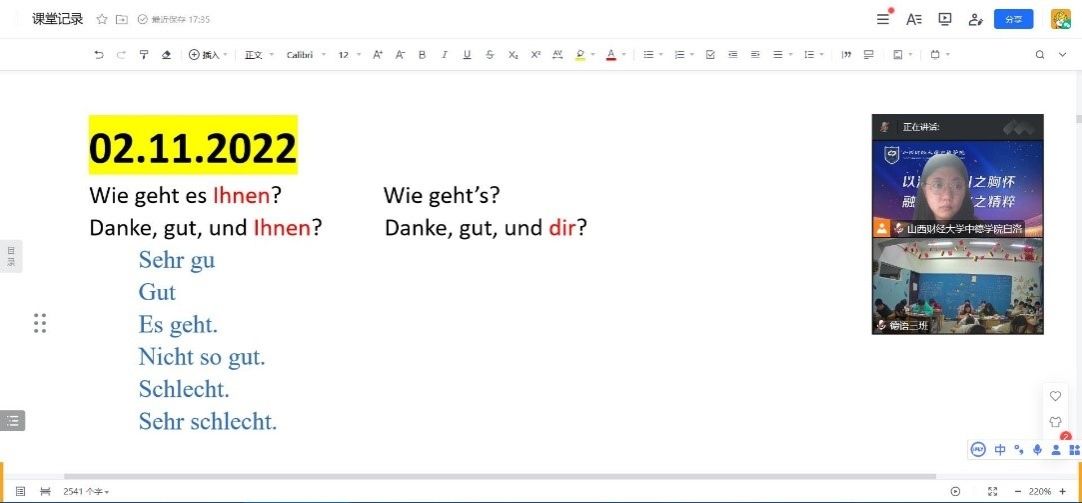Open the 正文 paragraph style dropdown

(x=259, y=55)
